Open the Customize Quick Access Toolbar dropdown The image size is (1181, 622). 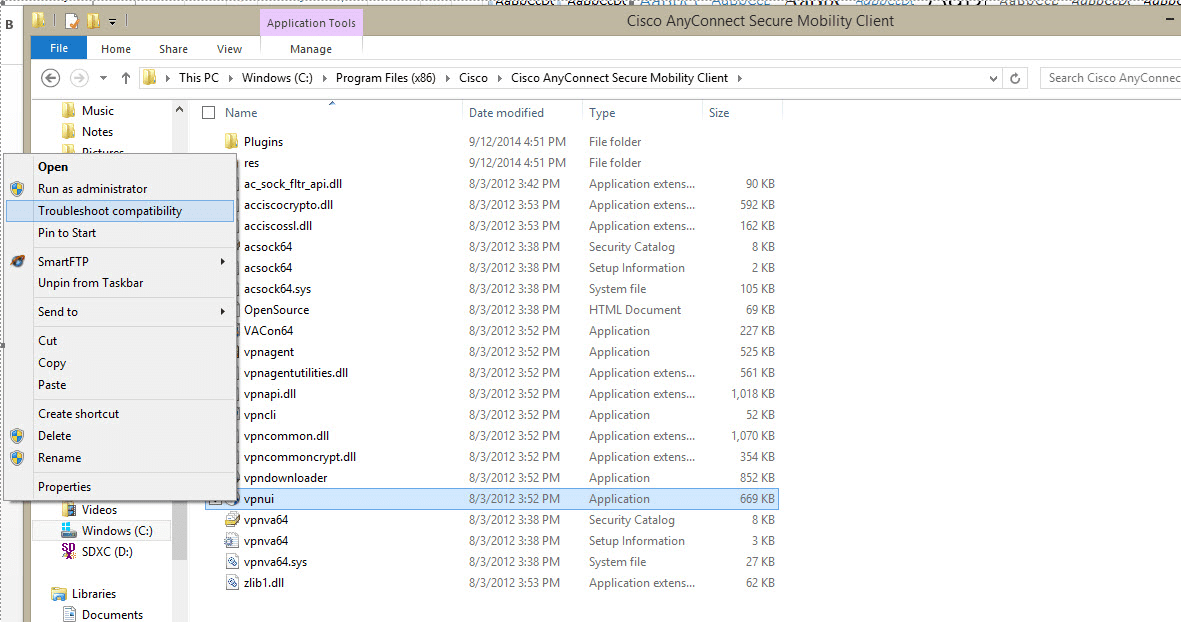[112, 22]
